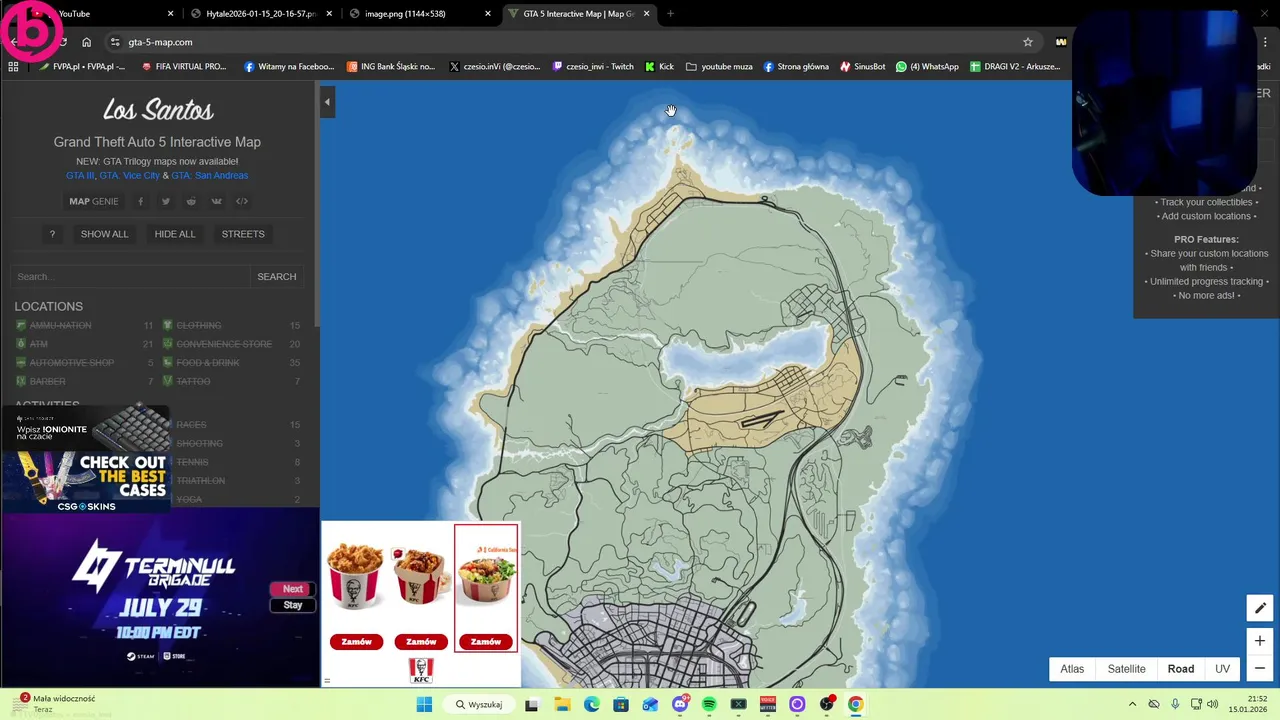Click the Reddit share icon in sidebar
Viewport: 1280px width, 720px height.
click(x=191, y=201)
